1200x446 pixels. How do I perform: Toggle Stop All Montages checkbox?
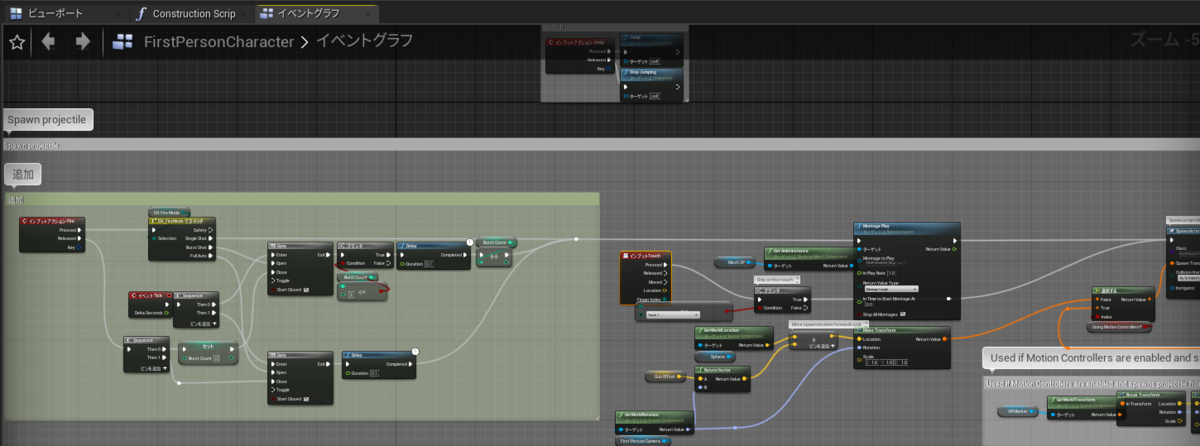(x=904, y=314)
